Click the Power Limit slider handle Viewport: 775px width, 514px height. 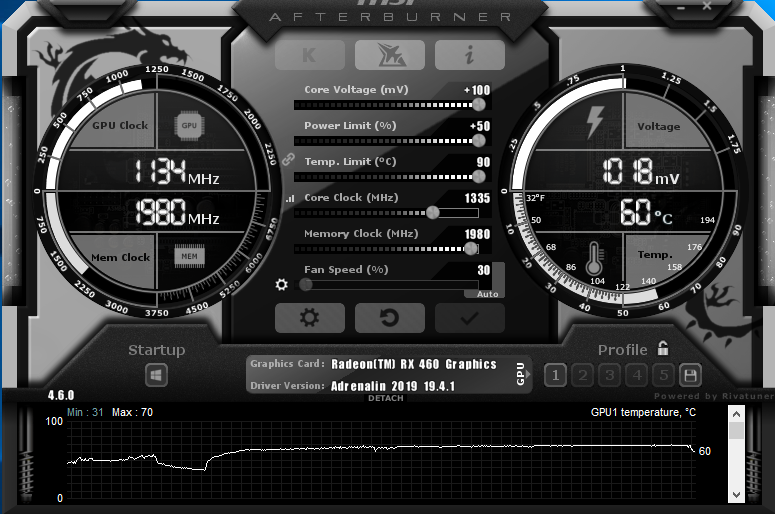478,140
